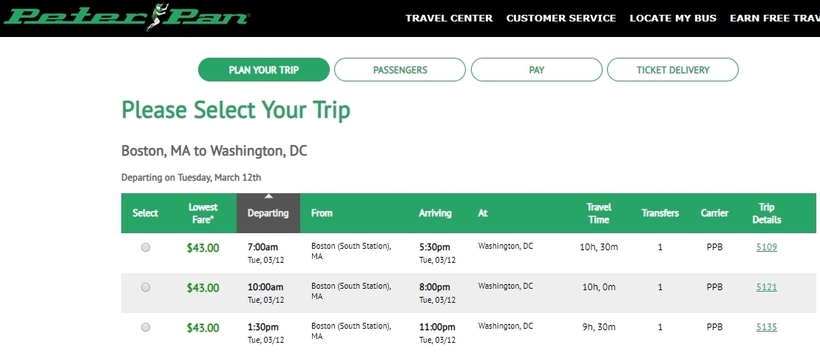Screen dimensions: 820x362
Task: Open trip details link 5121
Action: tap(767, 287)
